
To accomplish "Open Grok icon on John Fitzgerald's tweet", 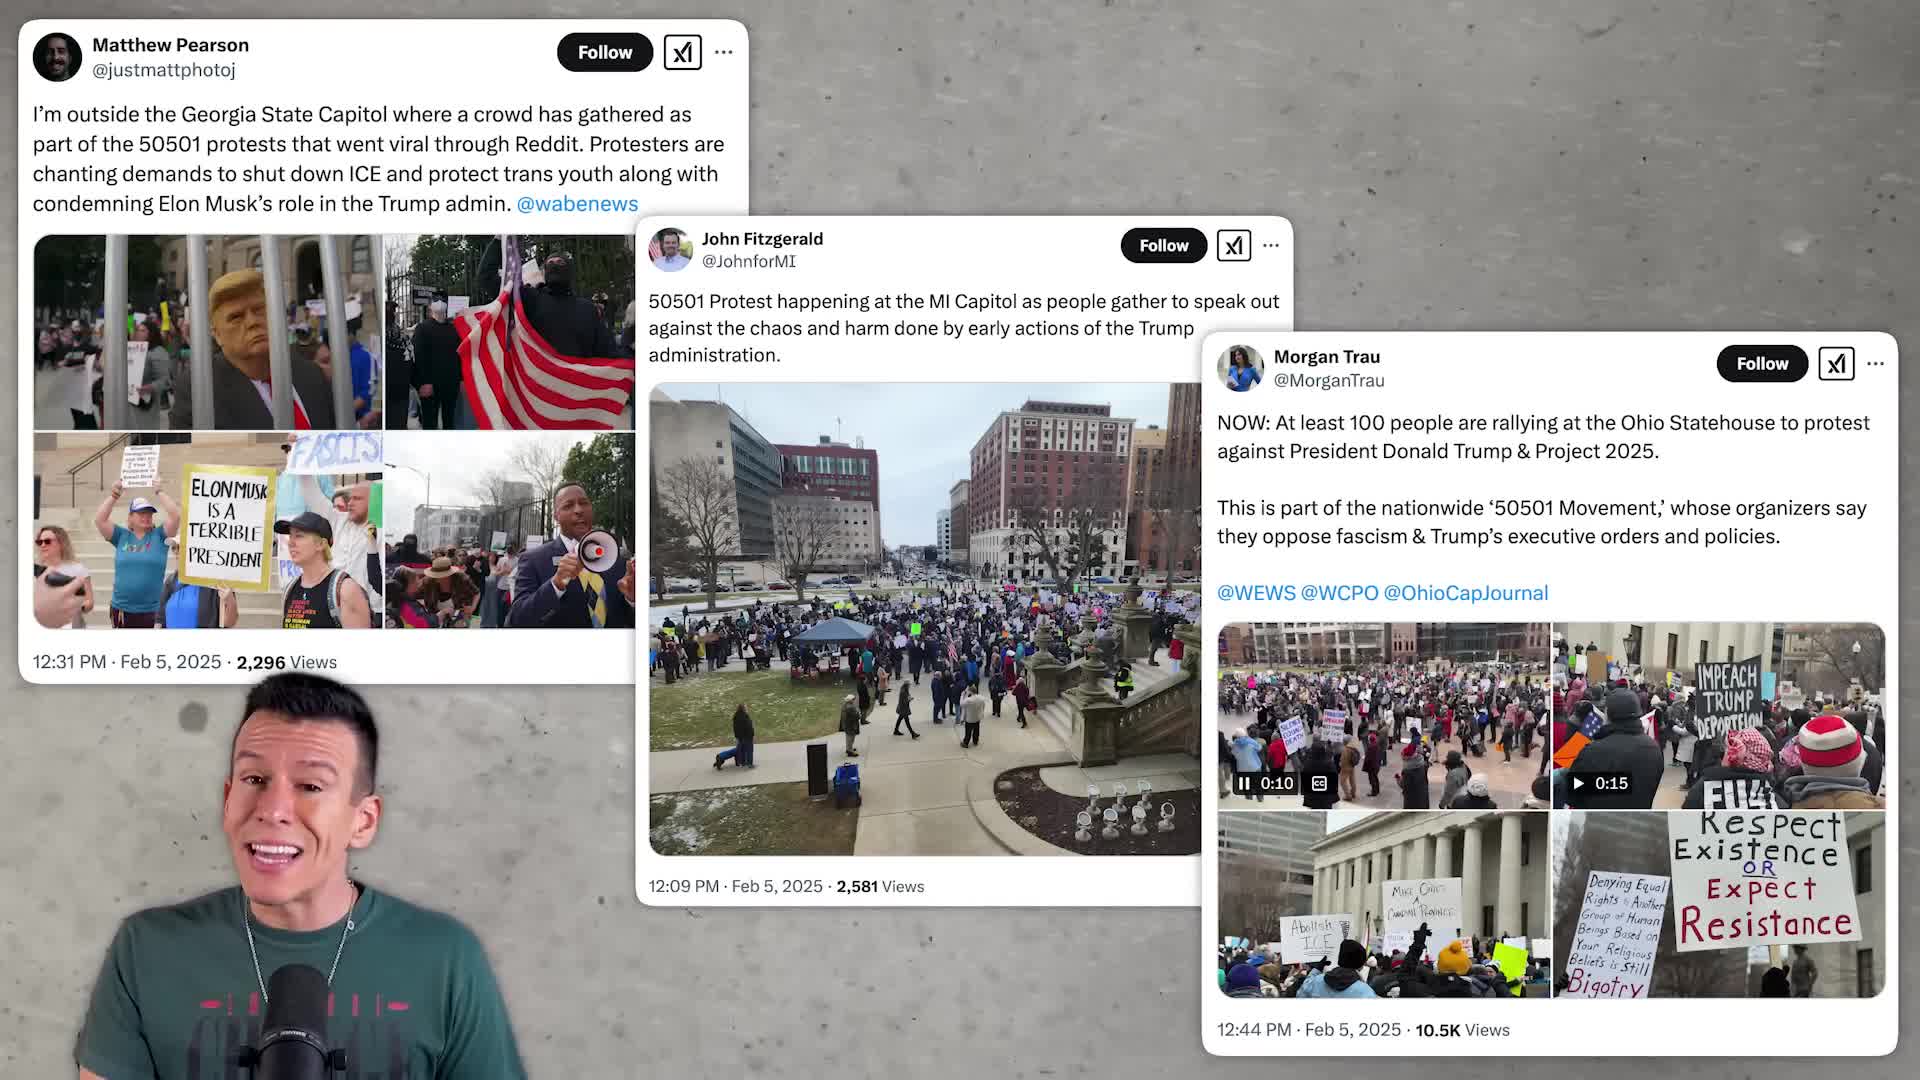I will (1234, 245).
